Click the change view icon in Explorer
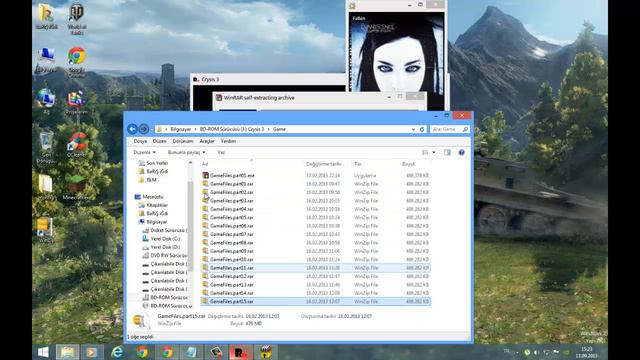This screenshot has height=360, width=640. pyautogui.click(x=425, y=152)
